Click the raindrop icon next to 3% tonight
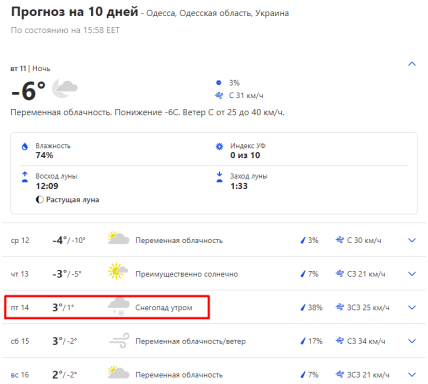428x384 pixels. pyautogui.click(x=219, y=83)
